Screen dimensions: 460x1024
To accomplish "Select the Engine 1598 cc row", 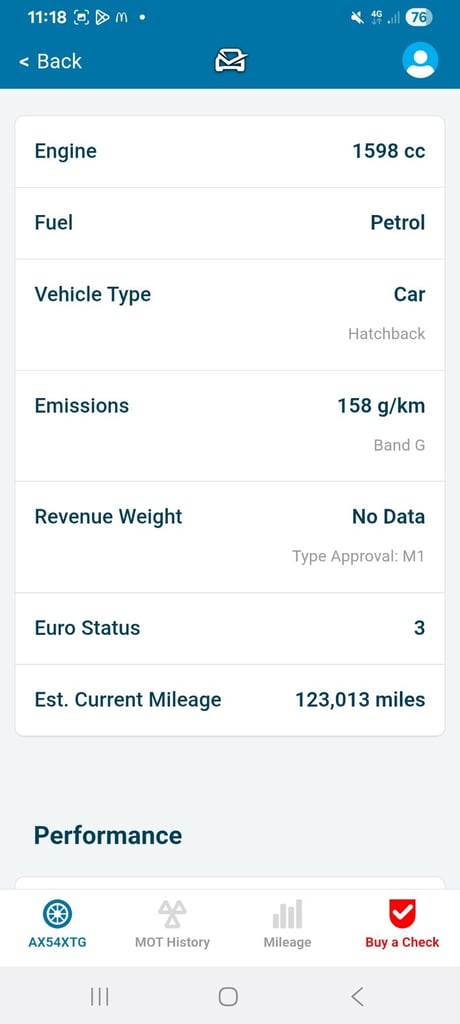I will [x=230, y=152].
